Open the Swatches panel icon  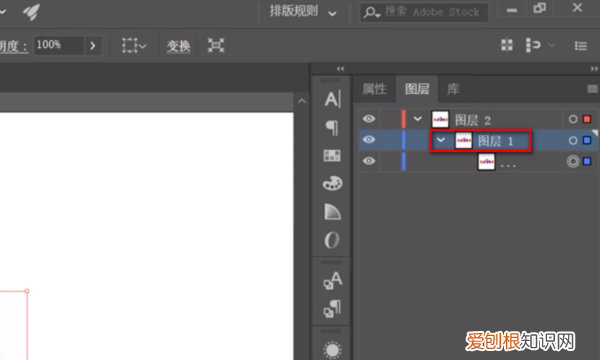pos(332,156)
